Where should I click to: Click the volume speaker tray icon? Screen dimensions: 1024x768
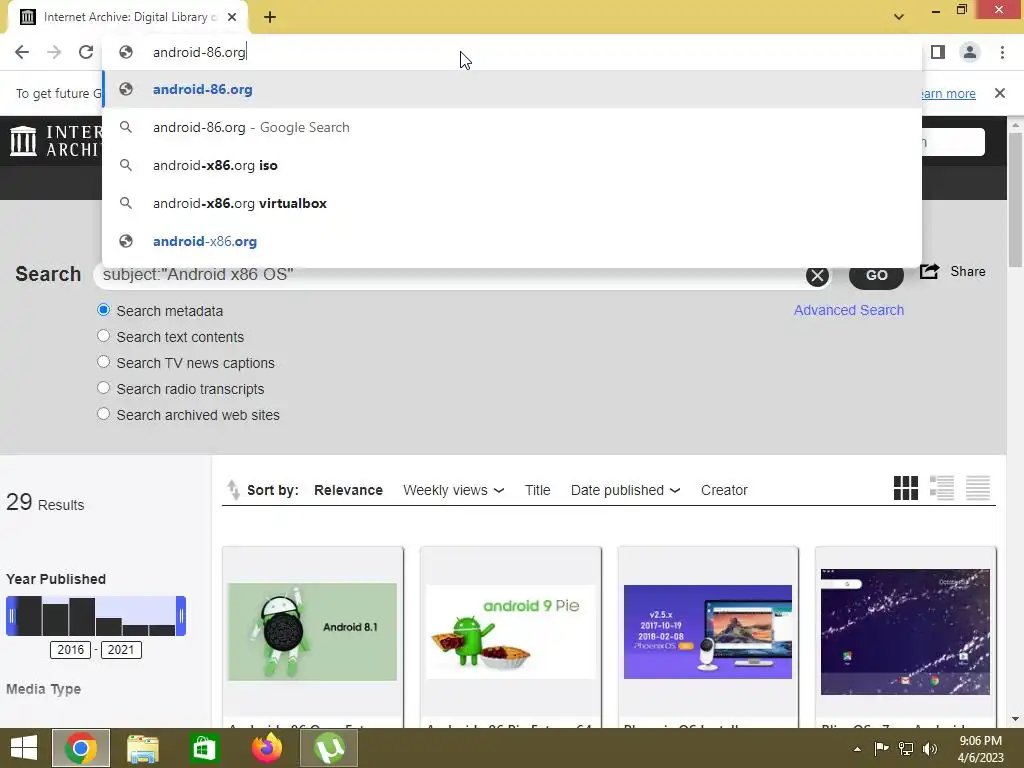point(930,749)
